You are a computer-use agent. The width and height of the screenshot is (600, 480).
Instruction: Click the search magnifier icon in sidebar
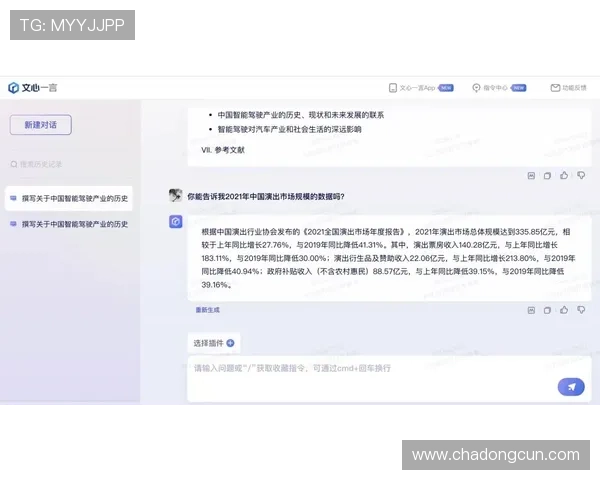click(x=14, y=164)
